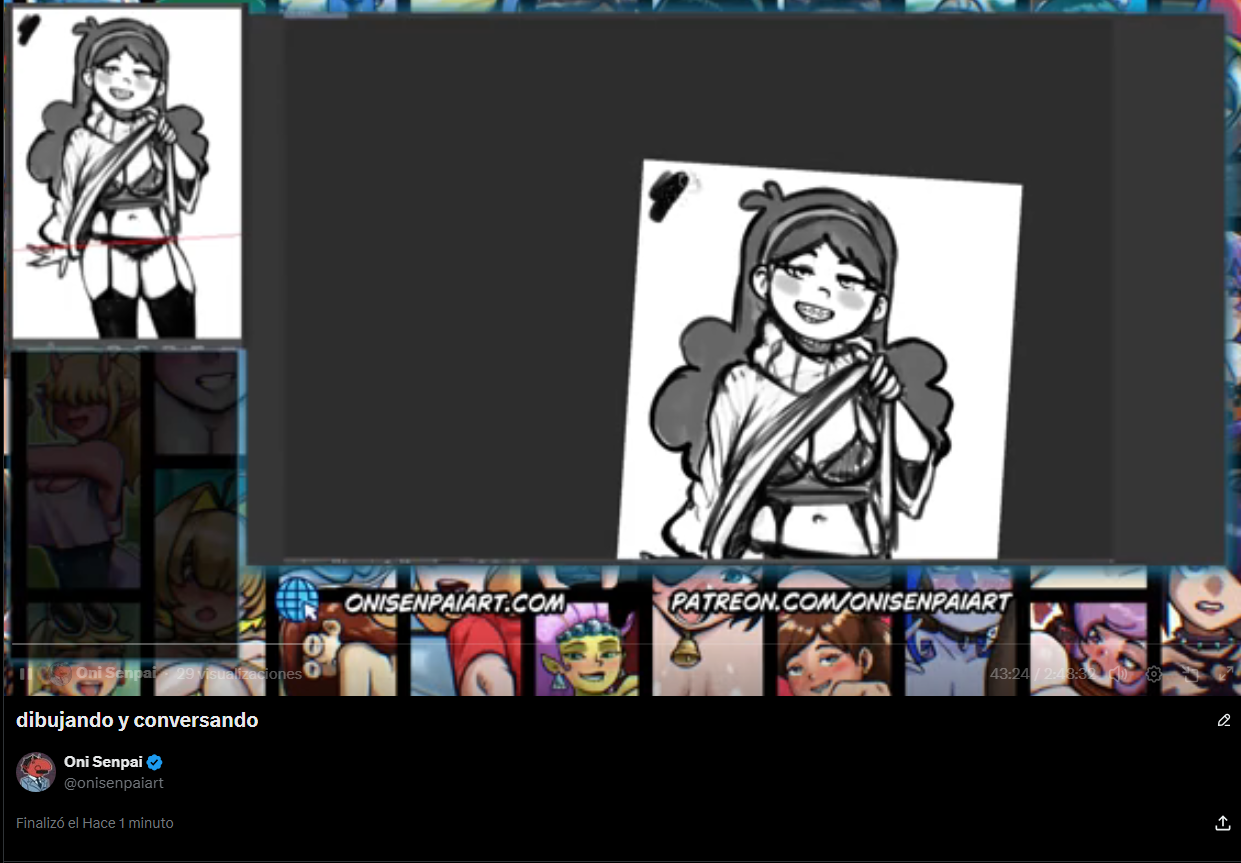Viewport: 1241px width, 863px height.
Task: Click the 29 visualizaciones viewer count
Action: click(239, 674)
